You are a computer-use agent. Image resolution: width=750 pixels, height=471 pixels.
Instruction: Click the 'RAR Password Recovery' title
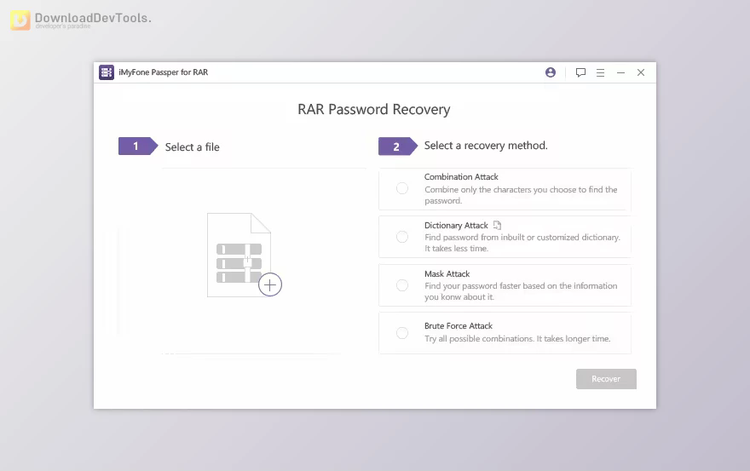pos(374,110)
